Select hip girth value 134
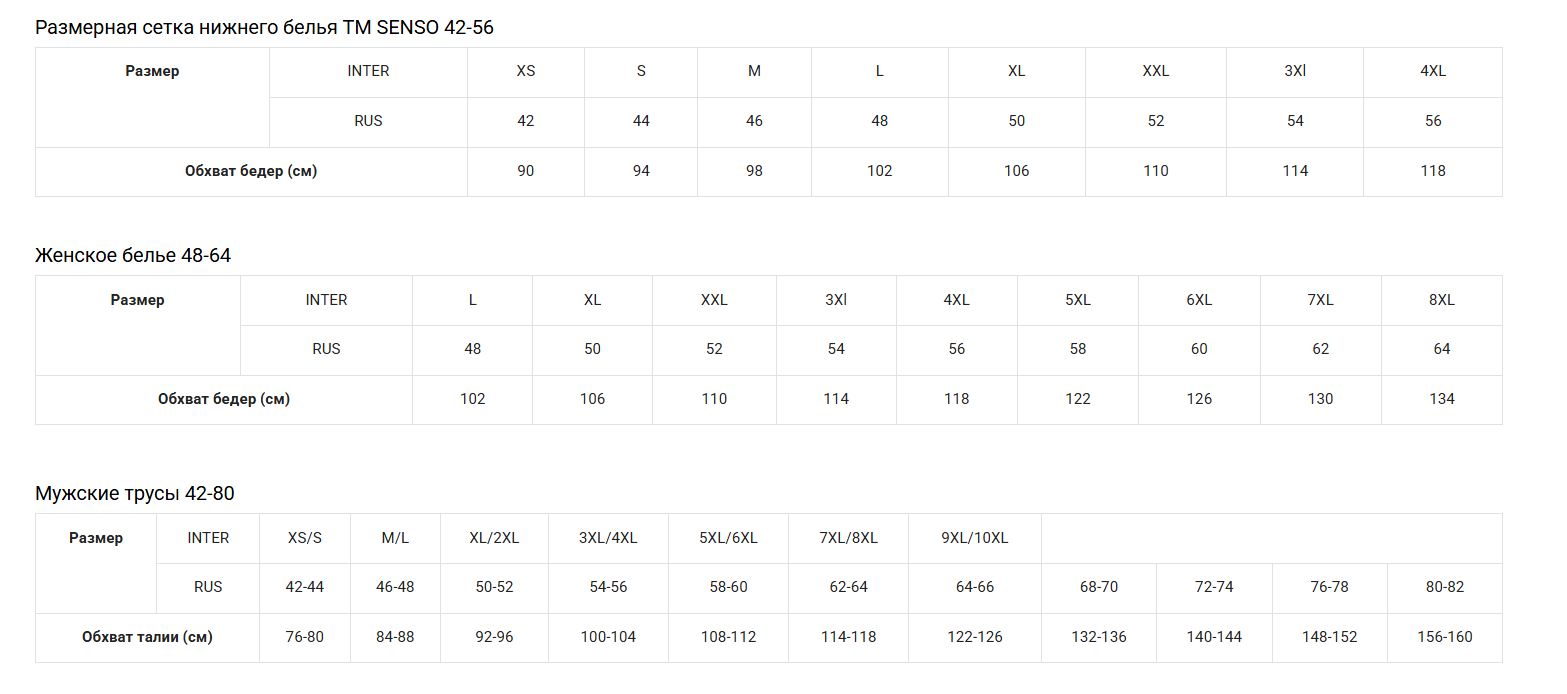 [x=1441, y=399]
